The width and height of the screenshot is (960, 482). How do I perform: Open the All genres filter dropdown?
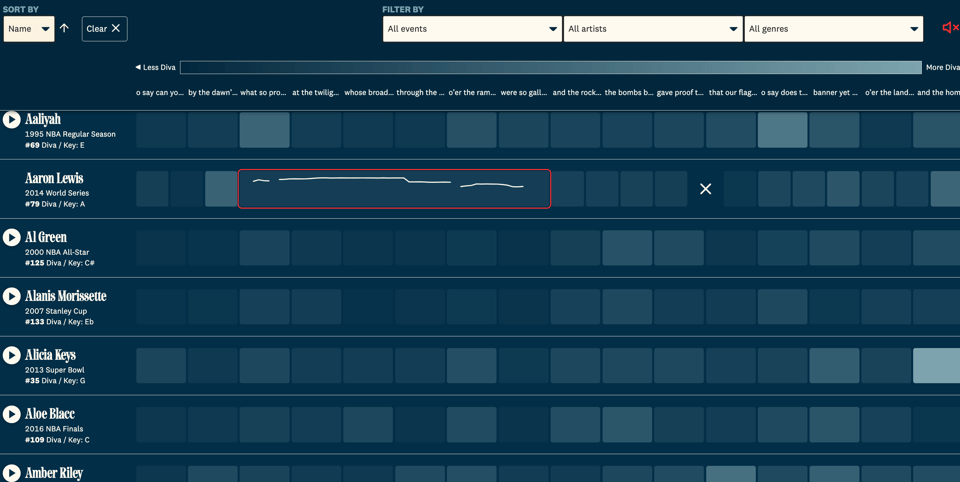[x=833, y=29]
